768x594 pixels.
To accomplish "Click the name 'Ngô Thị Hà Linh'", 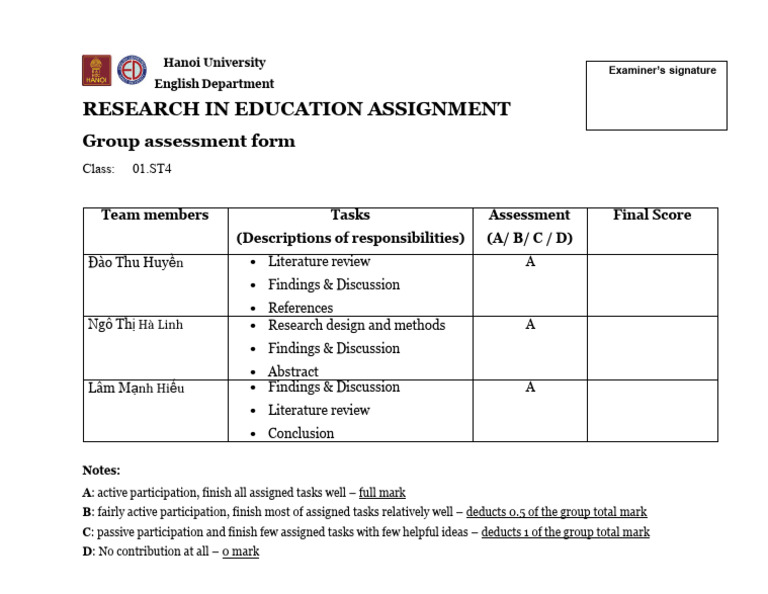I will click(x=135, y=325).
